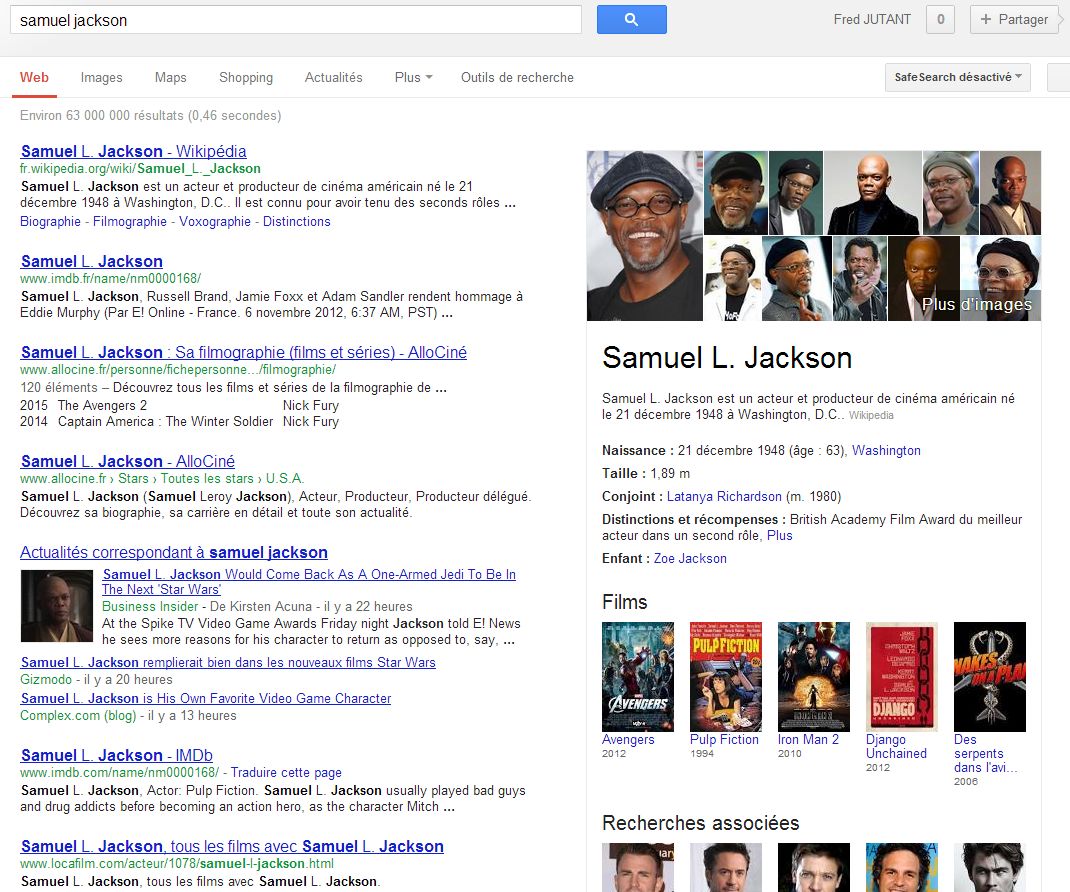Open the One-Armed Jedi news article
Viewport: 1070px width, 892px height.
[x=309, y=582]
